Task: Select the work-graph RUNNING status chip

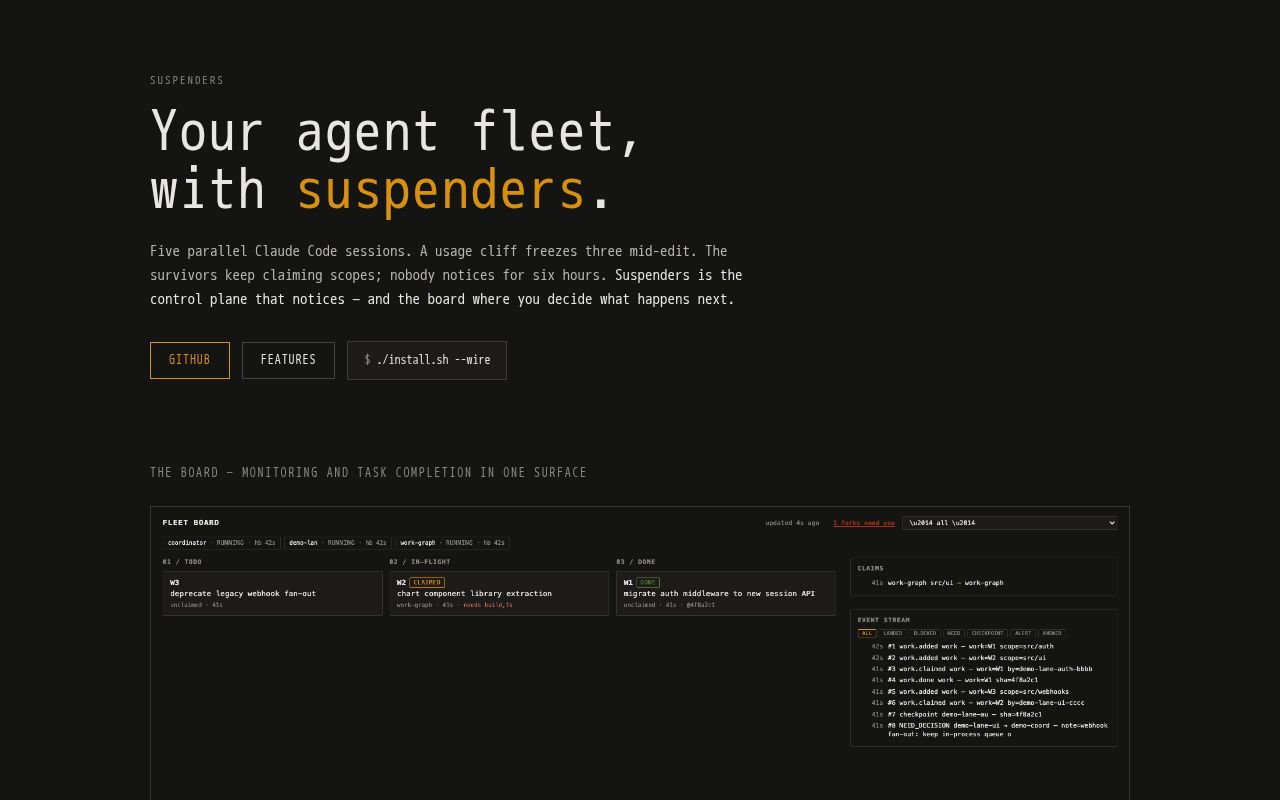Action: pyautogui.click(x=452, y=543)
